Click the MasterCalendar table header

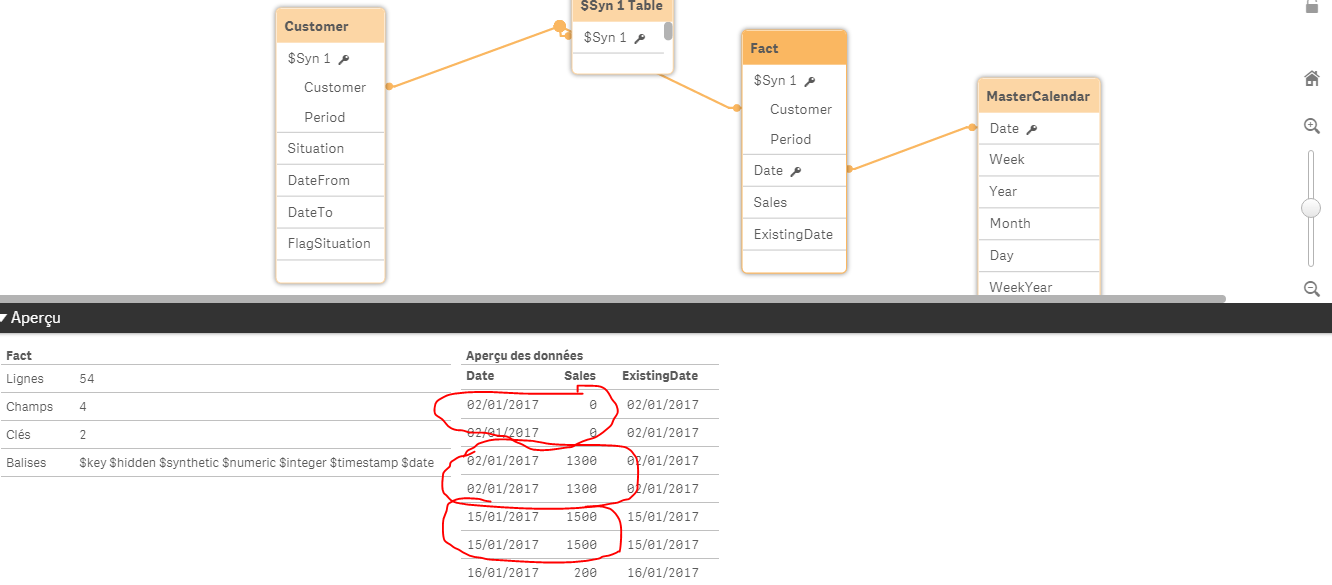point(1038,96)
